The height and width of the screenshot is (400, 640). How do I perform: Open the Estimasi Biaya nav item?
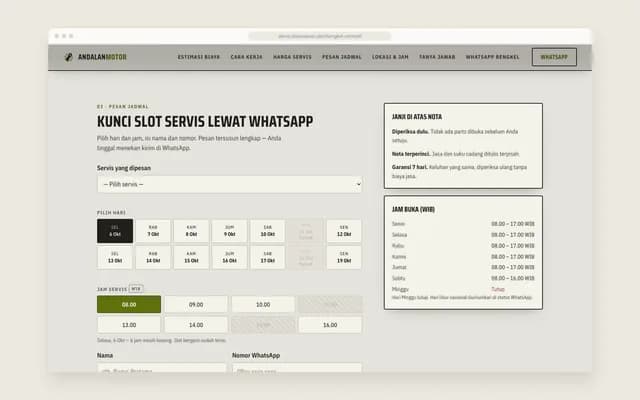pos(199,57)
